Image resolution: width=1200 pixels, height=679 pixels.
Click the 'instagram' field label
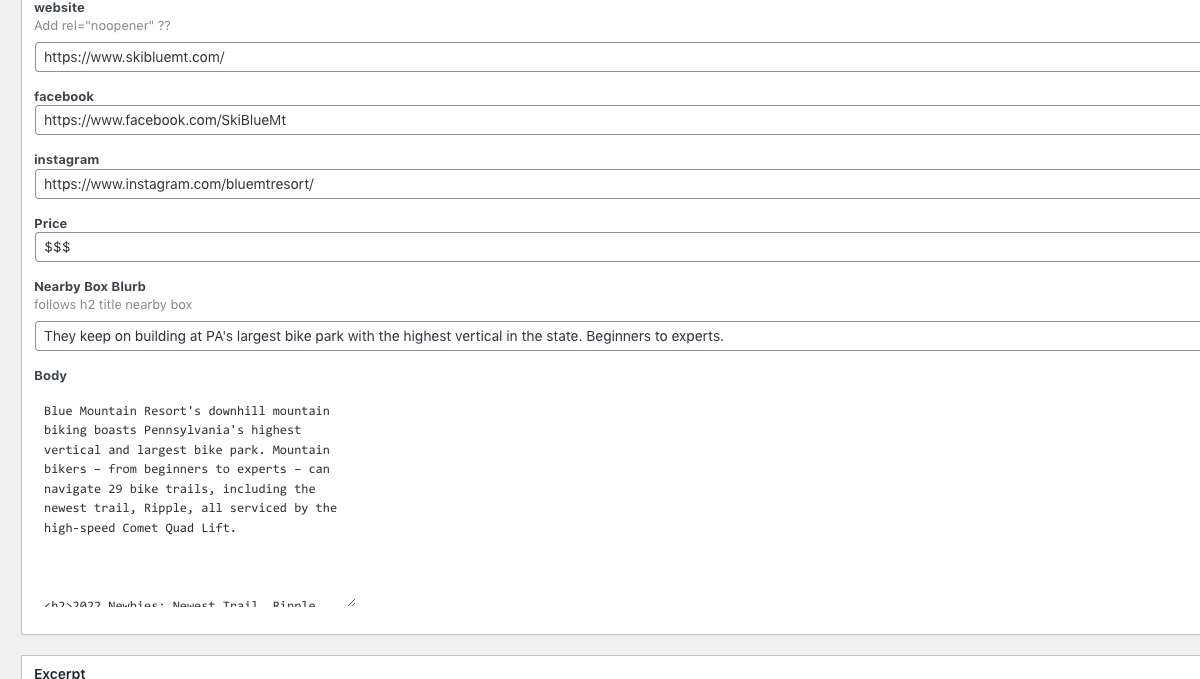point(66,160)
